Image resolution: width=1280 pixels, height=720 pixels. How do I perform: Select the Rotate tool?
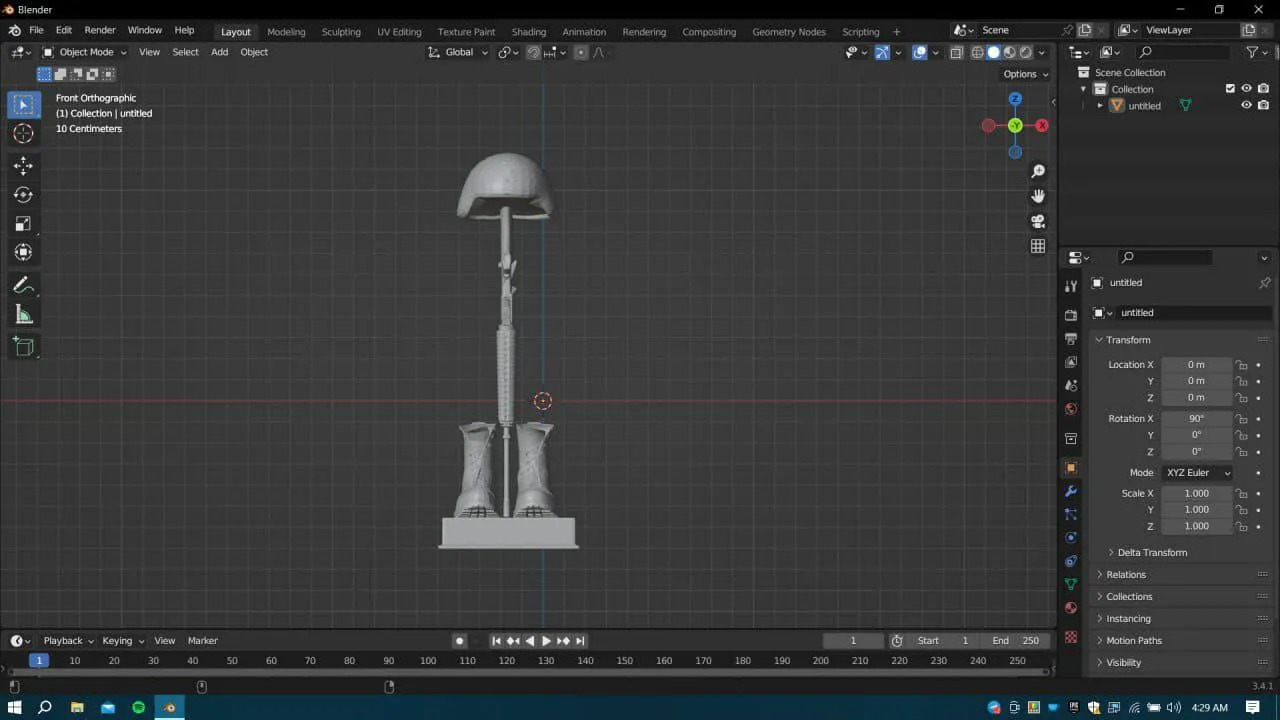click(x=24, y=195)
